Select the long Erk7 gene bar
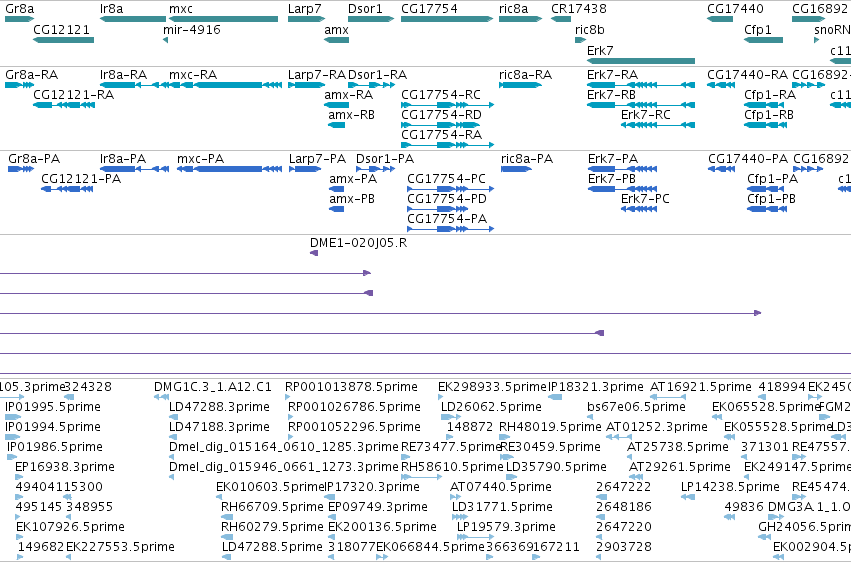This screenshot has height=562, width=851. click(x=641, y=61)
